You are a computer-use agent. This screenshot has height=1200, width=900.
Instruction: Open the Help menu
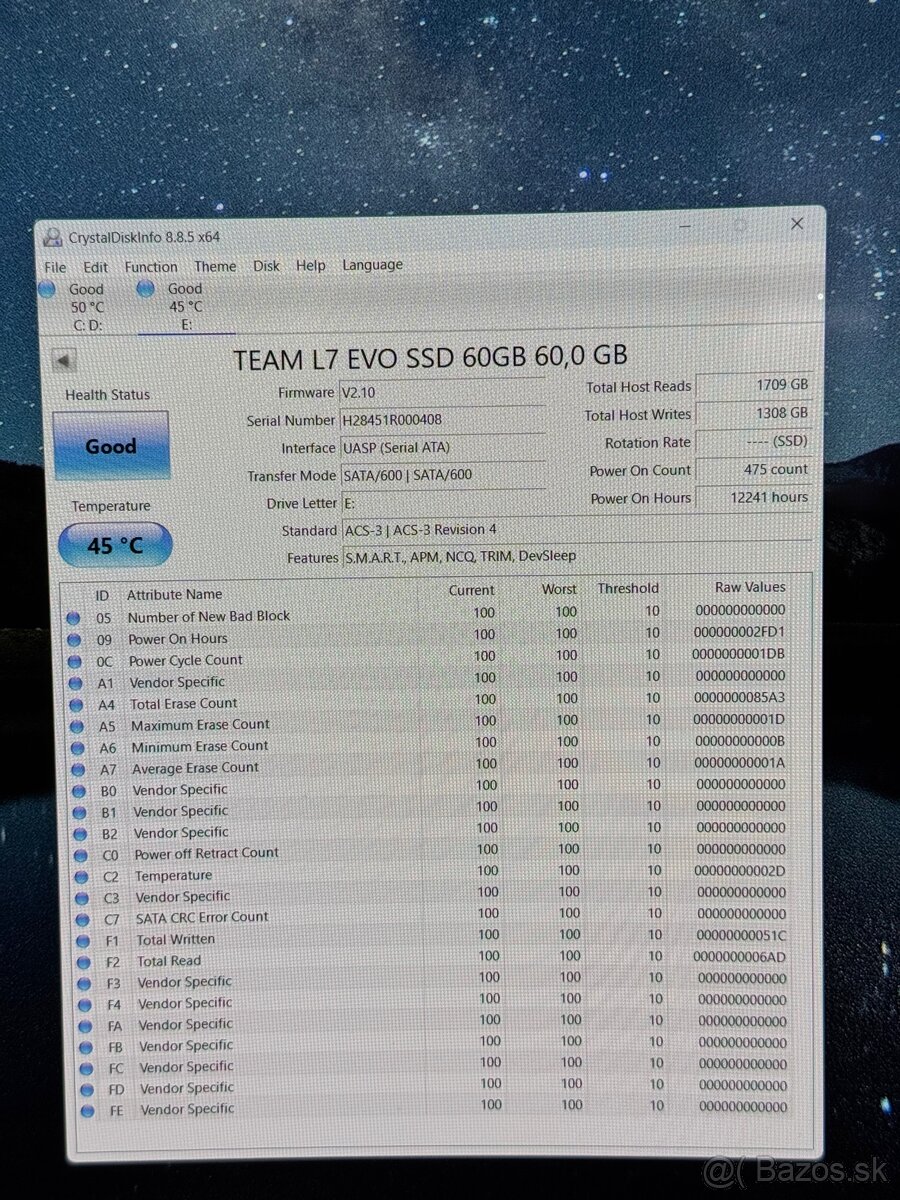[311, 265]
